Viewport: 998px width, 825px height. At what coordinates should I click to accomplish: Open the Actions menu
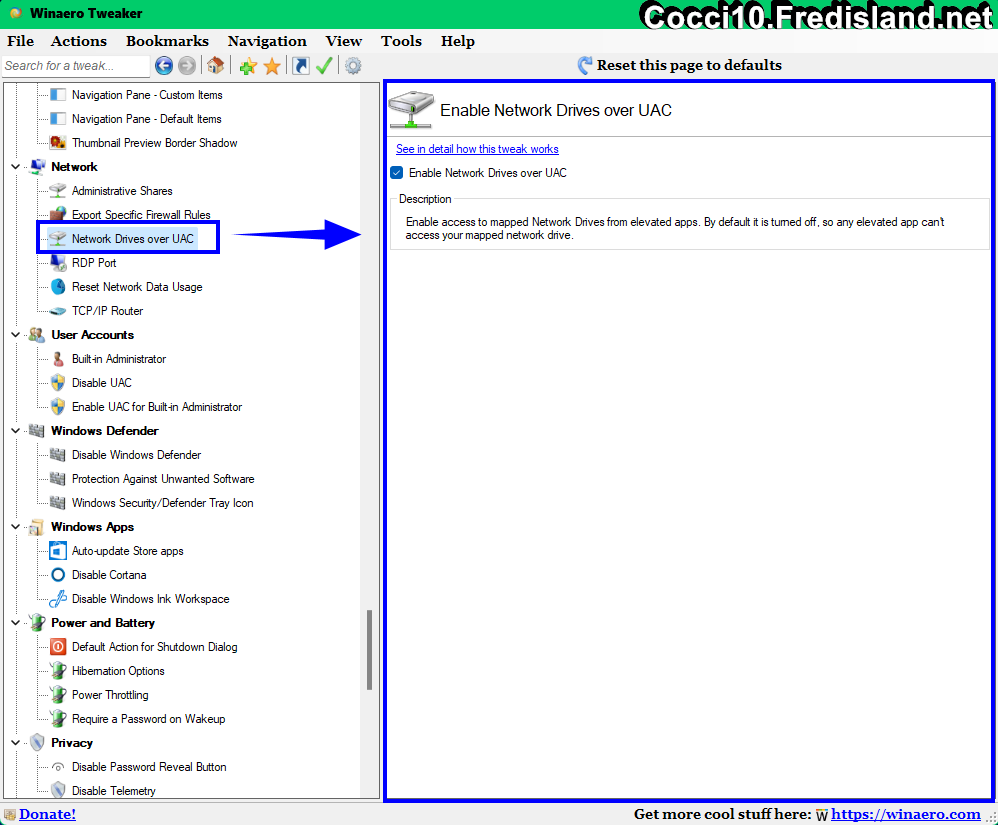[x=79, y=41]
